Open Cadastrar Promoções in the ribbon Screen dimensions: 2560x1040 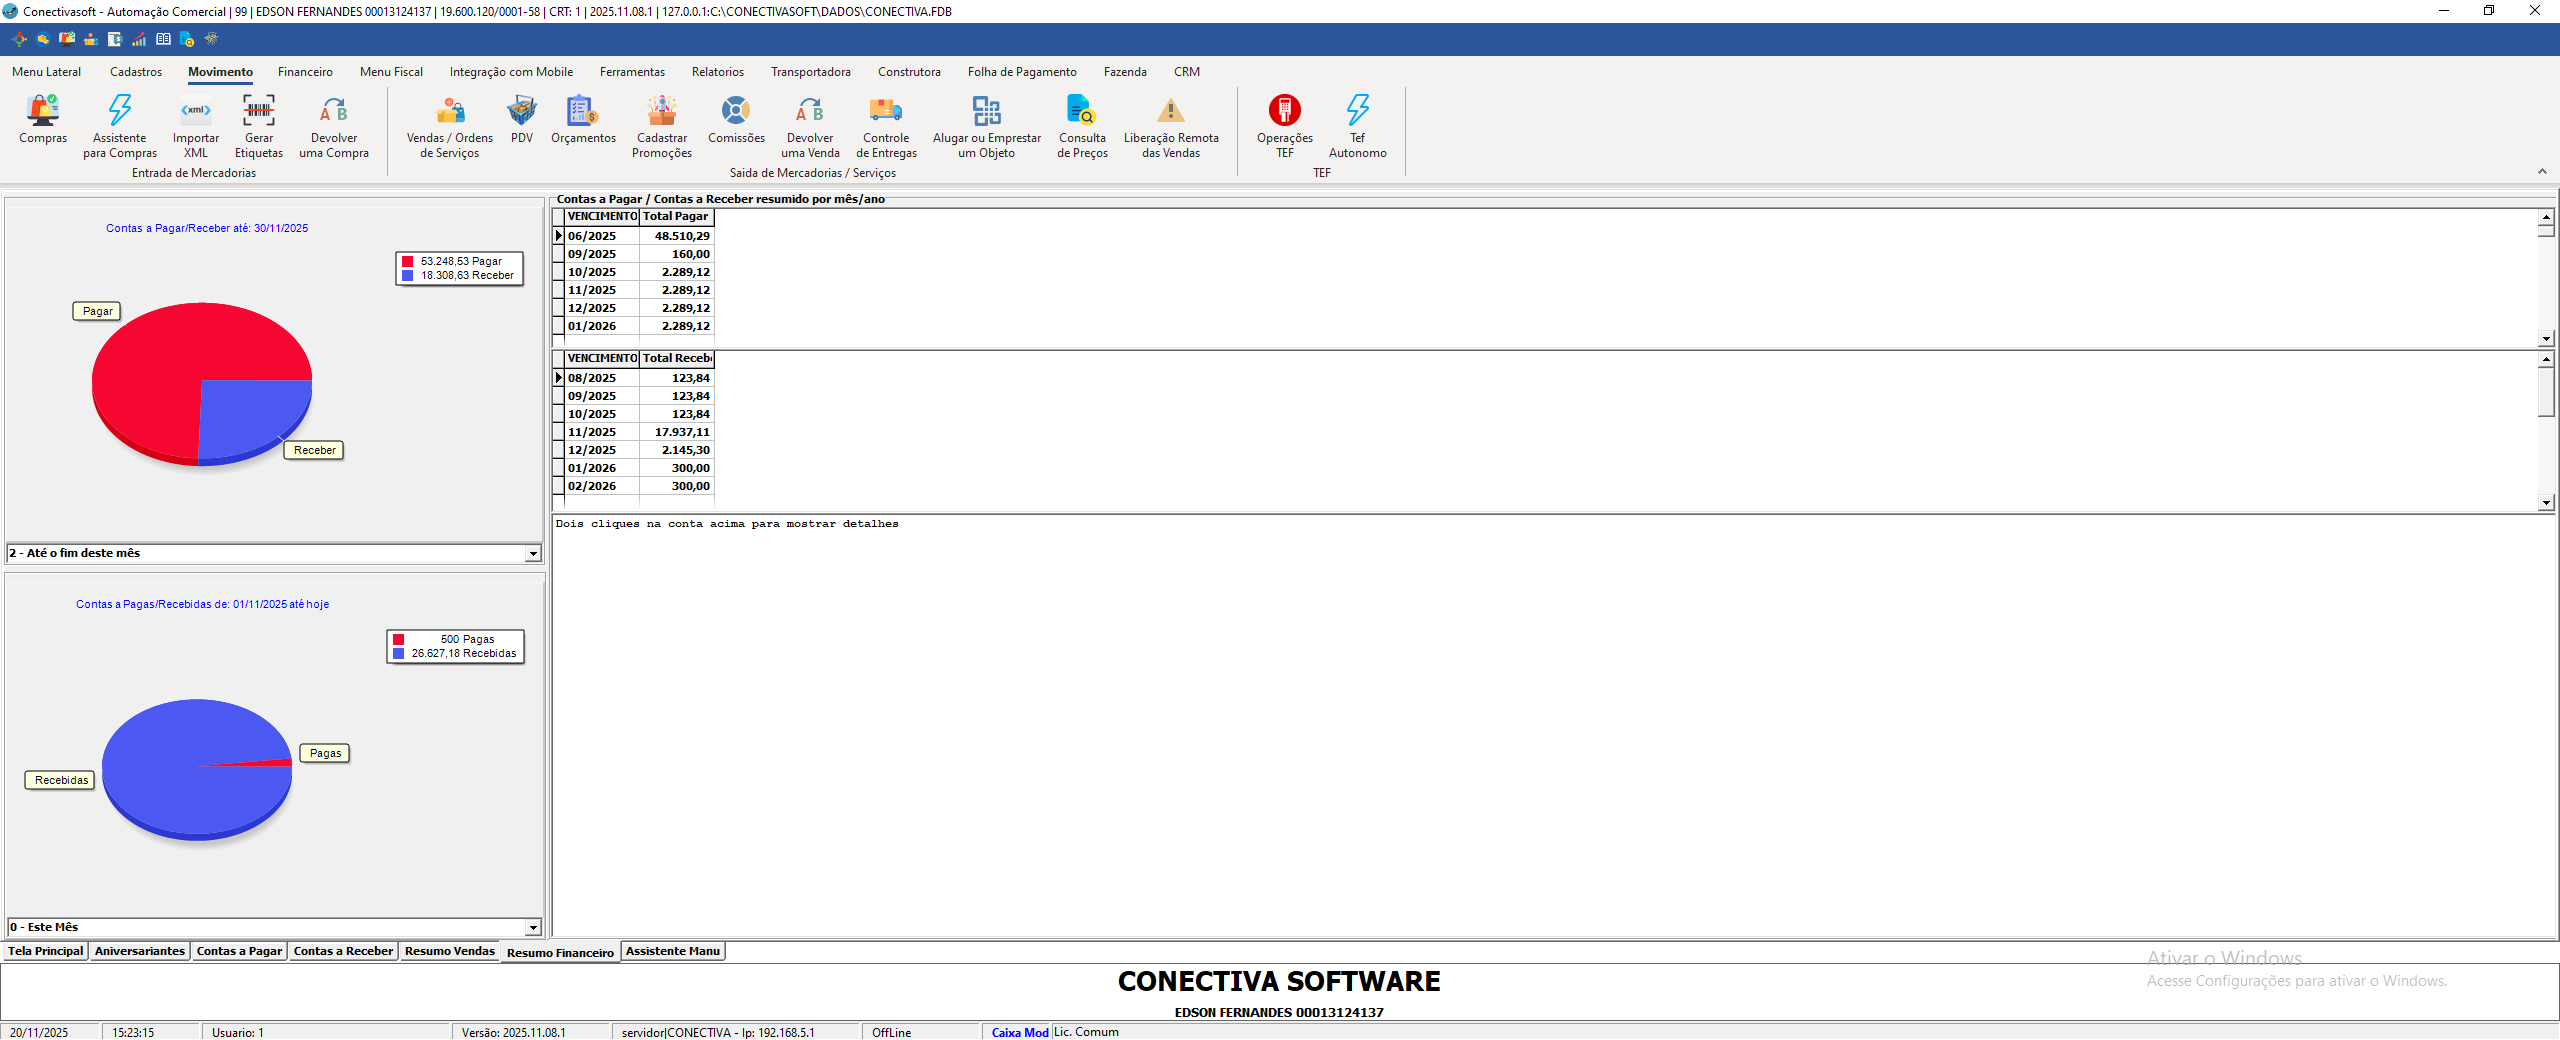[x=661, y=112]
